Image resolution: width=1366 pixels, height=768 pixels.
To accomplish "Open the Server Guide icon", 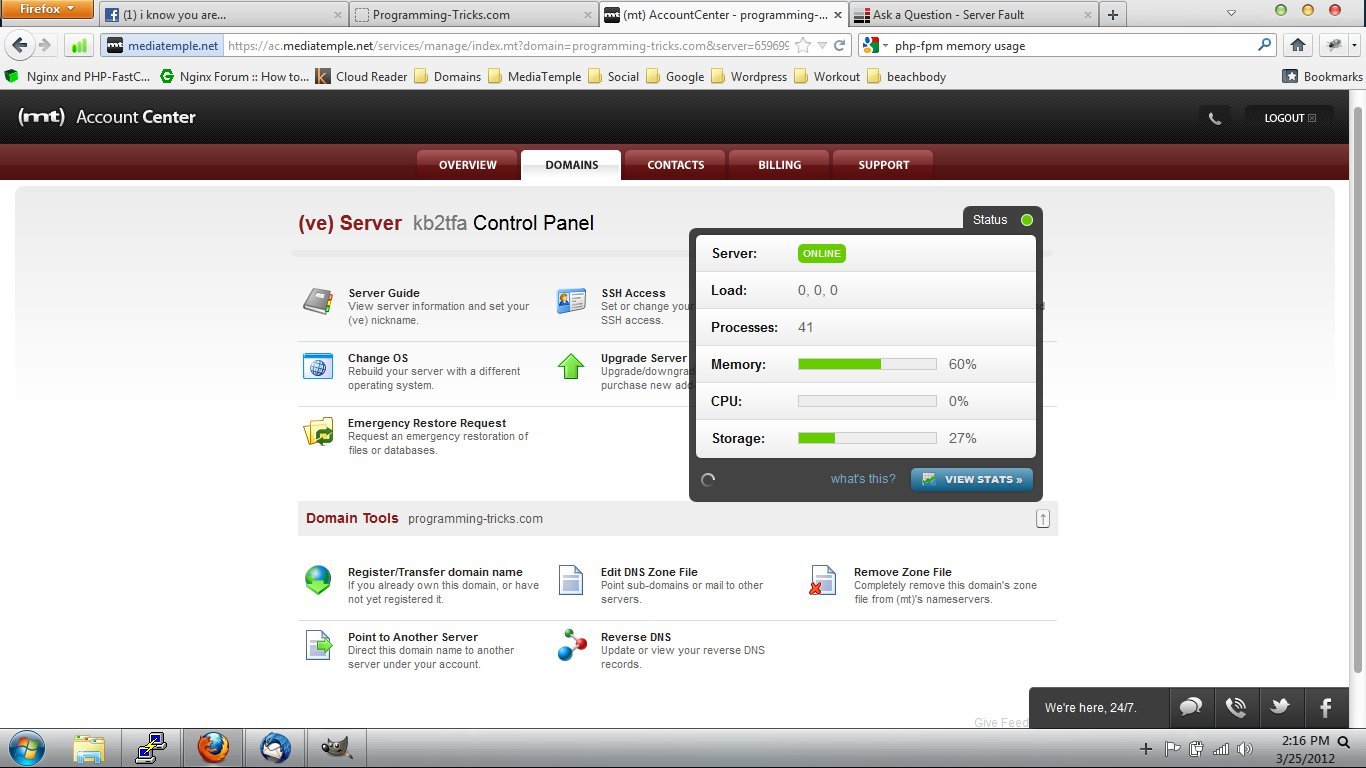I will coord(318,302).
